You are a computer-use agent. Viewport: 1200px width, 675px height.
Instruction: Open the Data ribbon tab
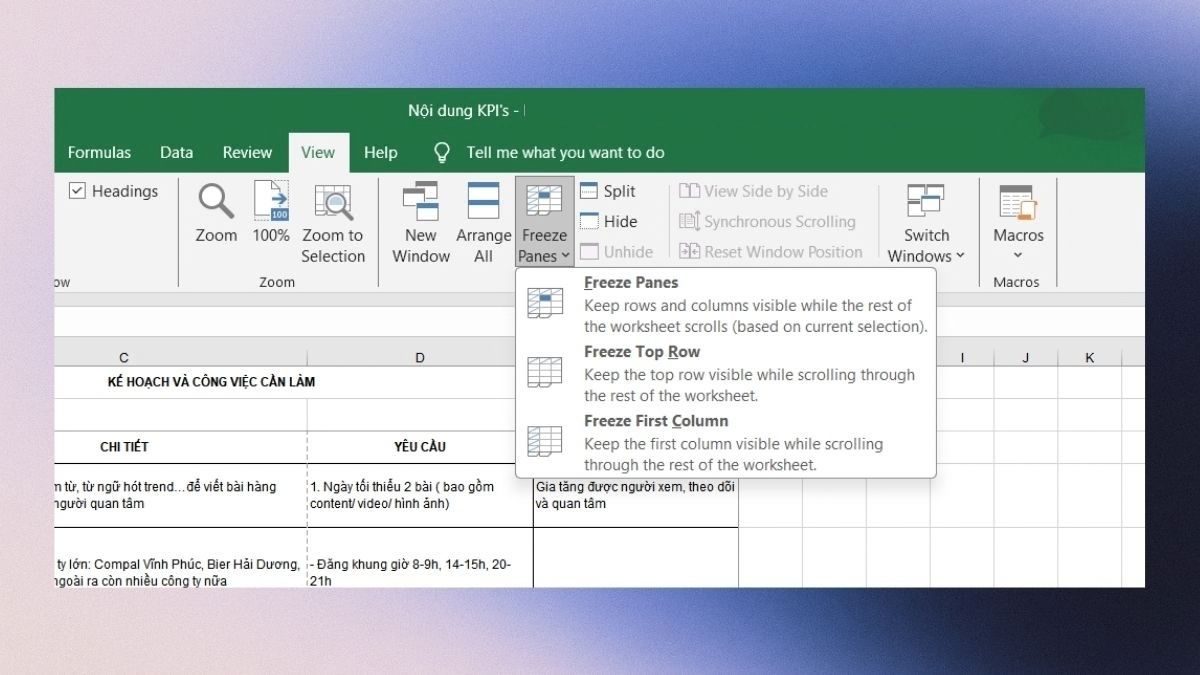coord(176,152)
